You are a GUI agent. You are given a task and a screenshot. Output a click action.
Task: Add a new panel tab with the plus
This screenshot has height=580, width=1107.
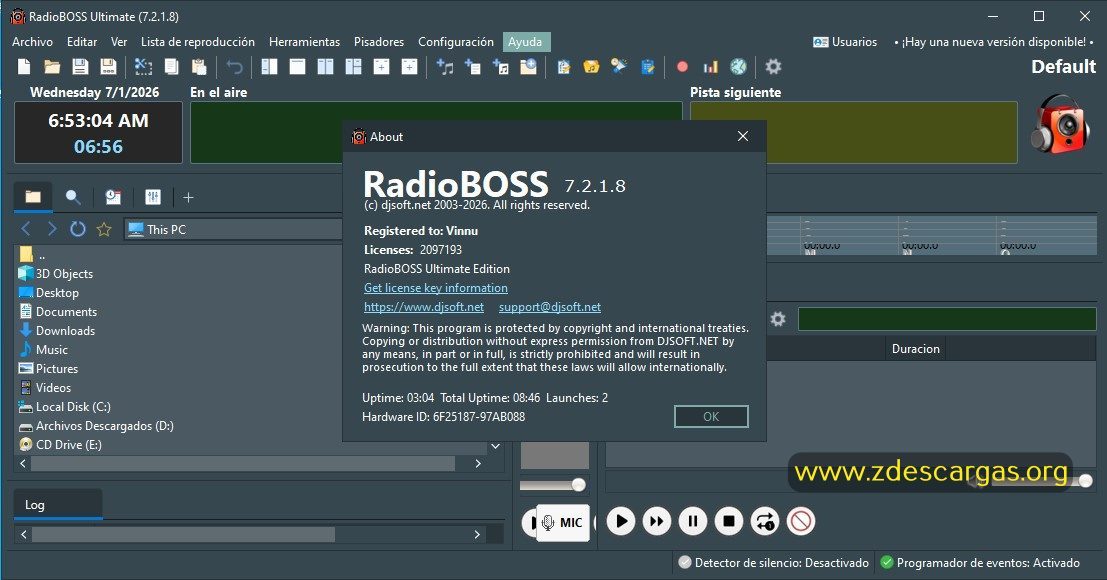tap(188, 198)
